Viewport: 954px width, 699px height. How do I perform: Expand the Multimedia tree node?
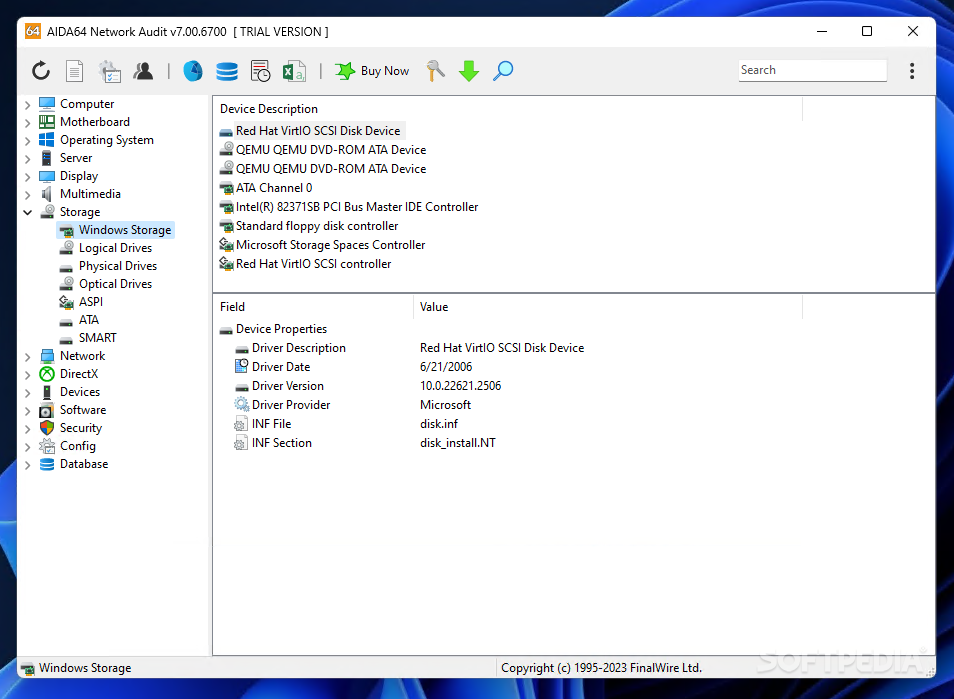(x=27, y=195)
